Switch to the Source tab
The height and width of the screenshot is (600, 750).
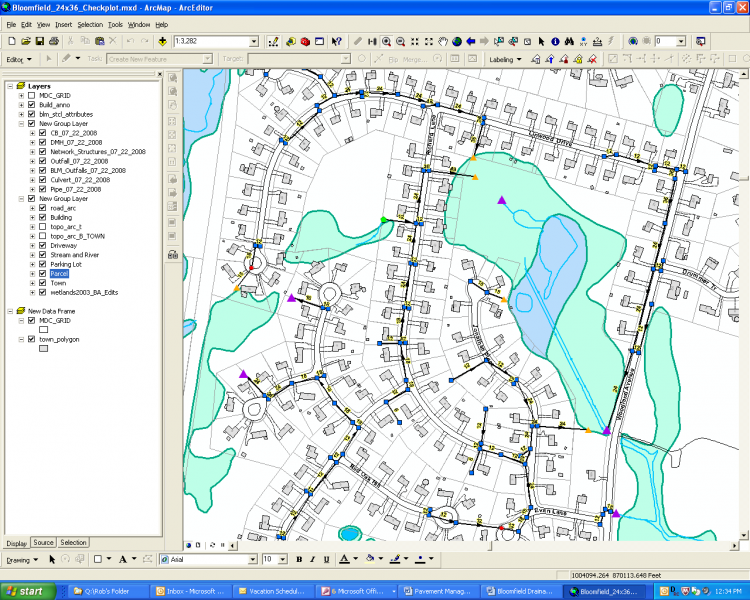(43, 542)
